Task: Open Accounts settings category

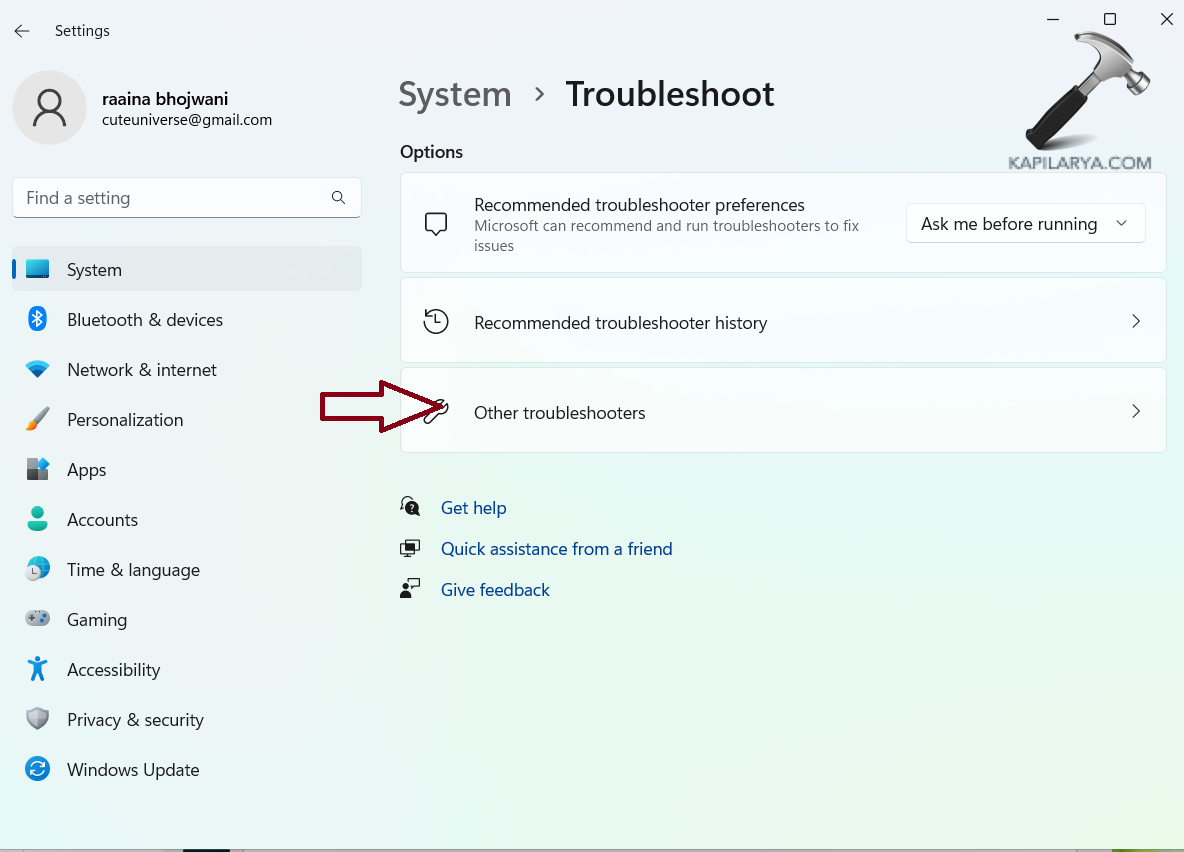Action: click(102, 520)
